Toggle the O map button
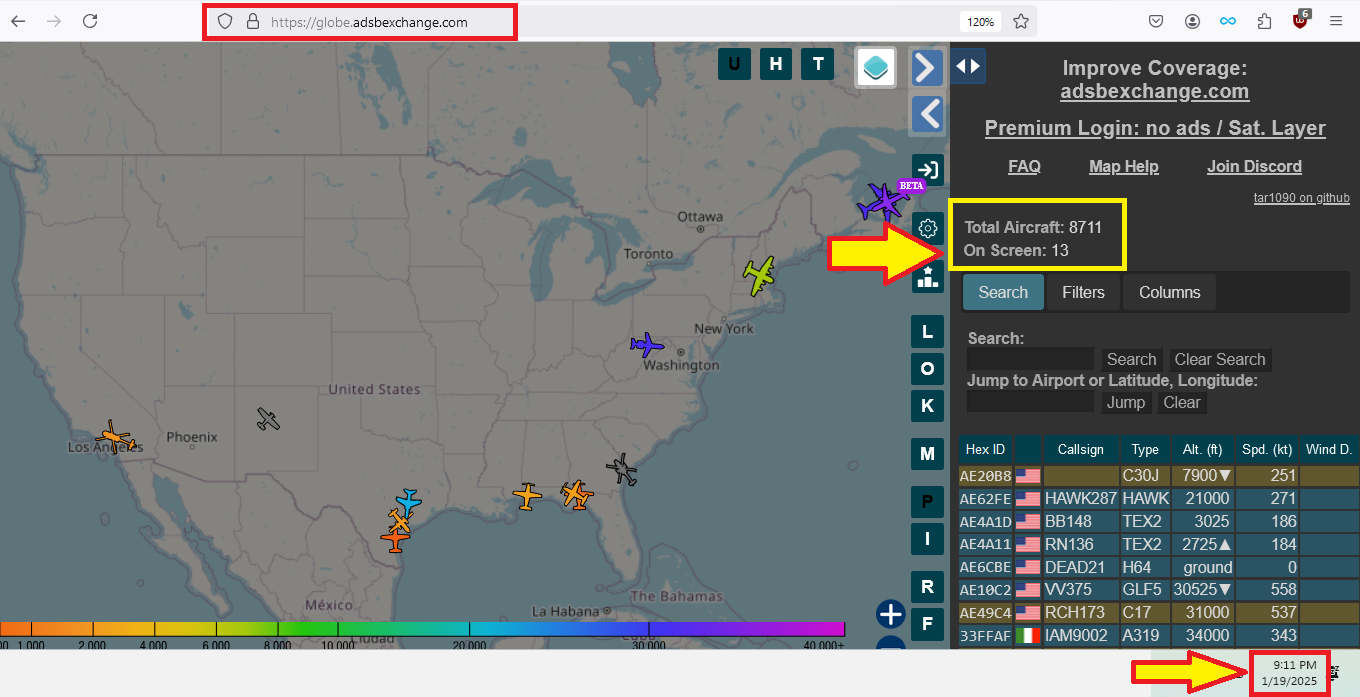Screen dimensions: 1360x697 (927, 368)
